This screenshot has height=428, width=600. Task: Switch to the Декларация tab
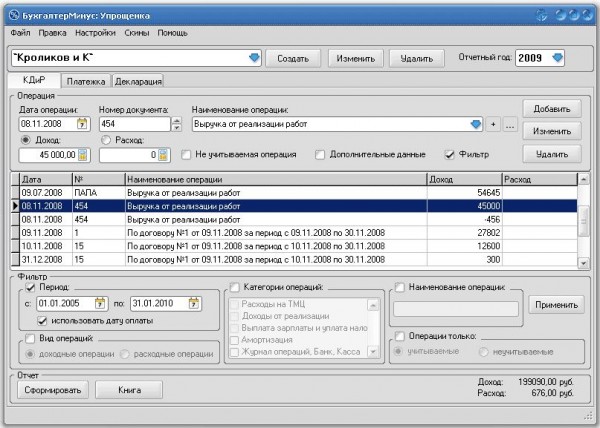pyautogui.click(x=138, y=81)
